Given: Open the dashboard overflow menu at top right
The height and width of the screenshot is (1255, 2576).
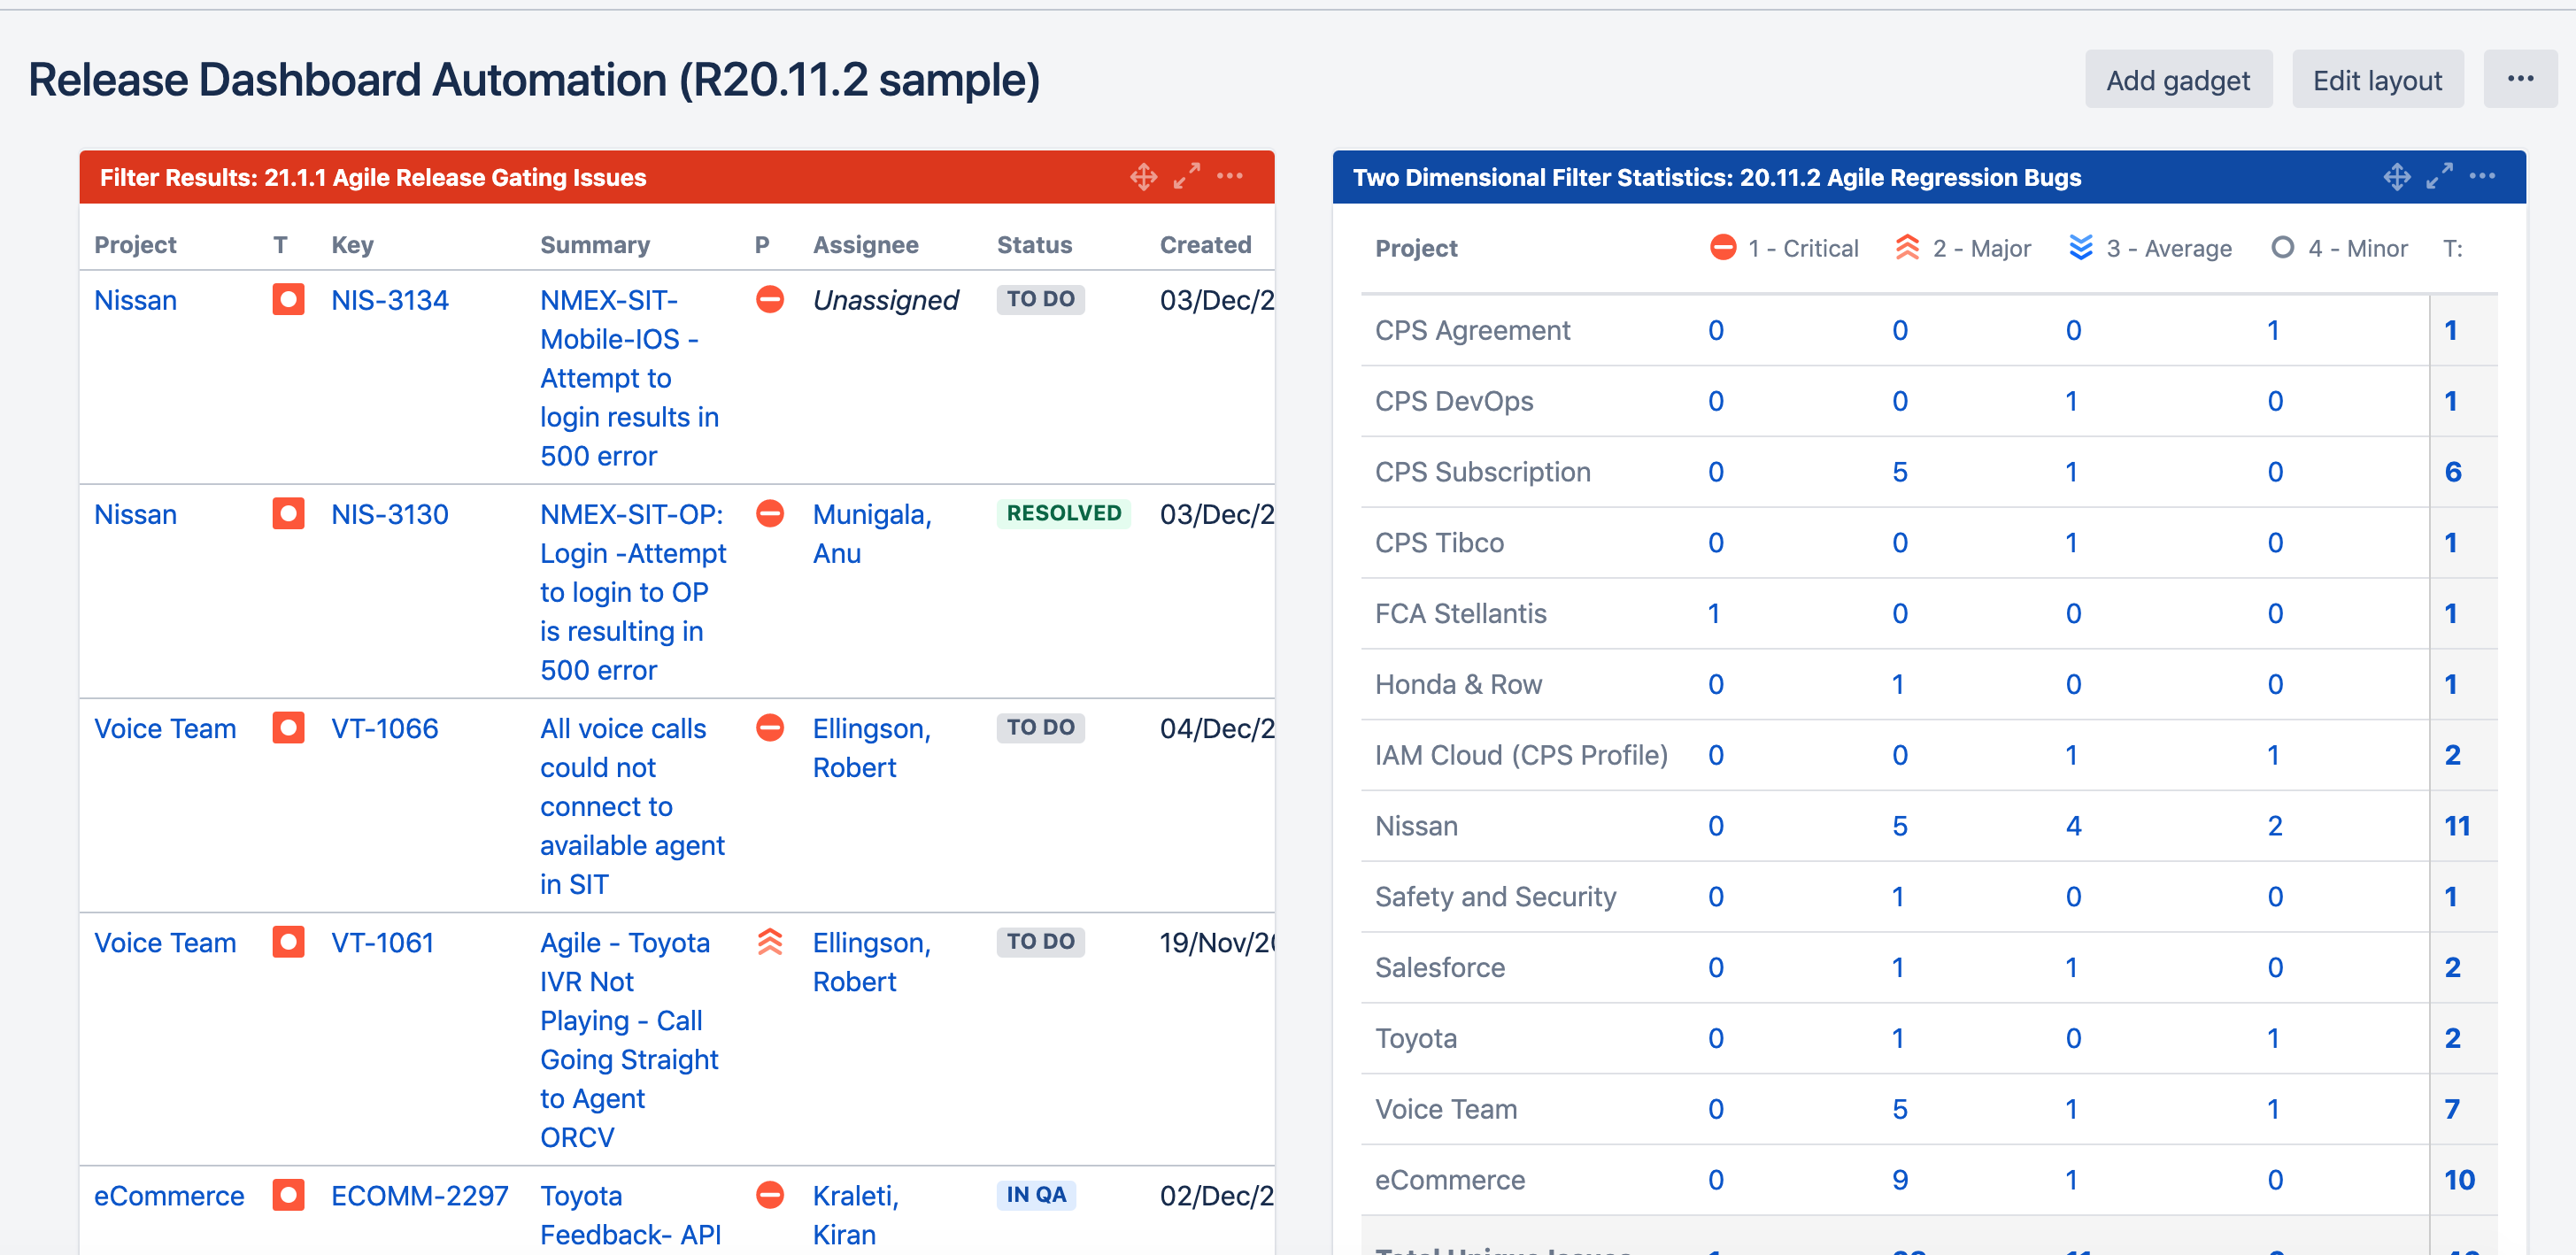Looking at the screenshot, I should click(x=2522, y=78).
